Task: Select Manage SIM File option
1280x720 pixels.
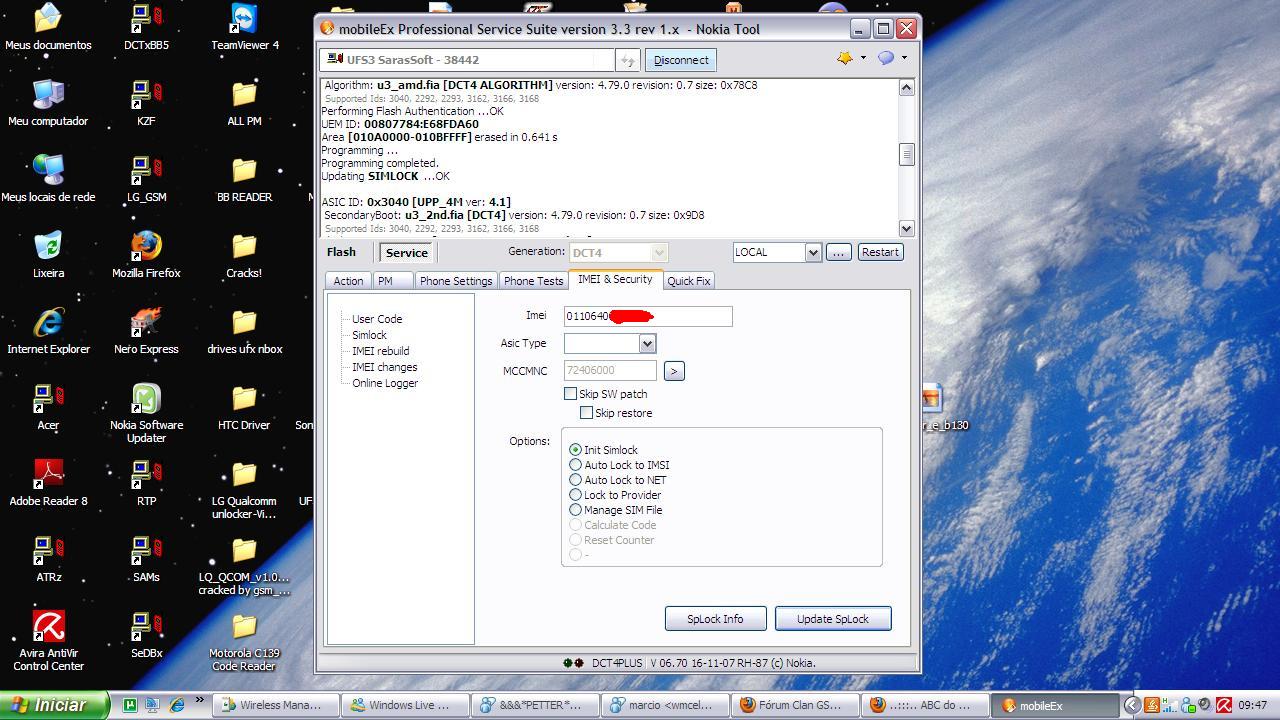Action: coord(575,510)
